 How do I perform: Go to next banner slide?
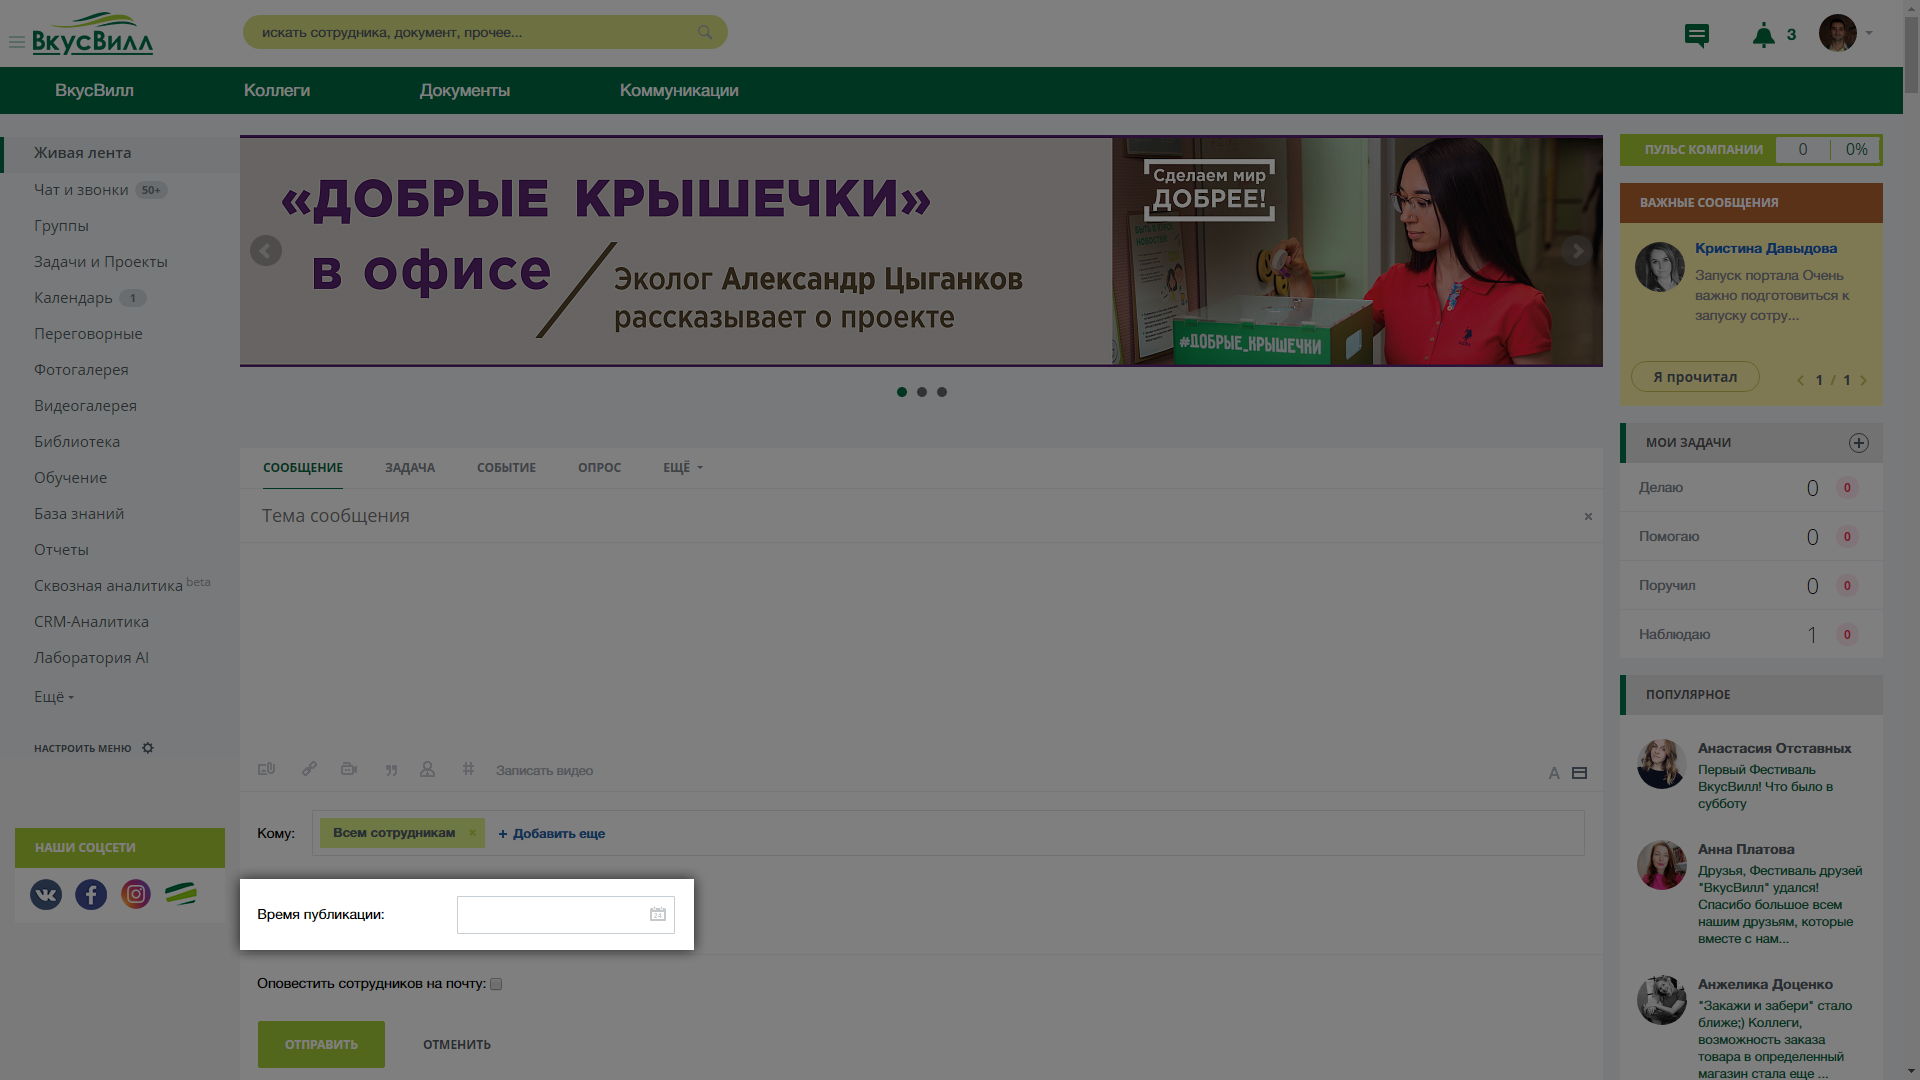1577,250
